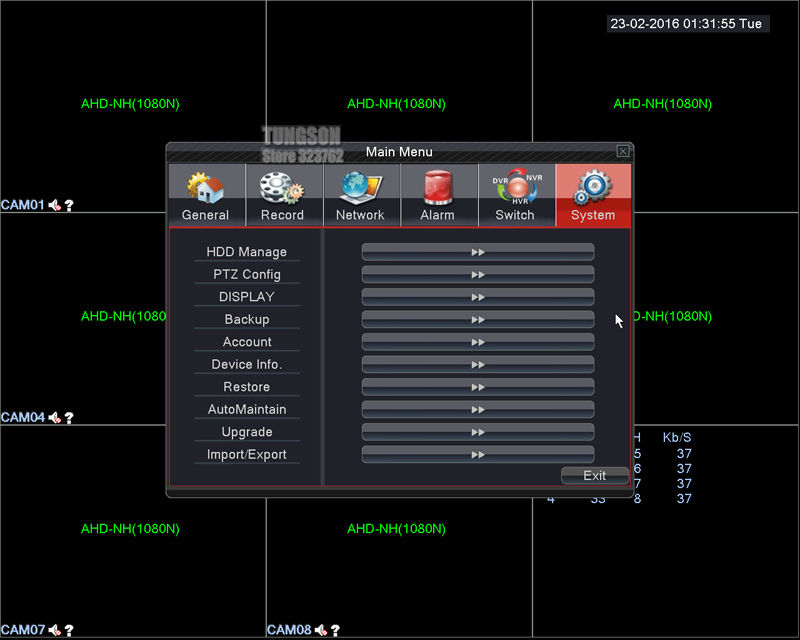
Task: Click CAM01 muted speaker icon
Action: [55, 205]
